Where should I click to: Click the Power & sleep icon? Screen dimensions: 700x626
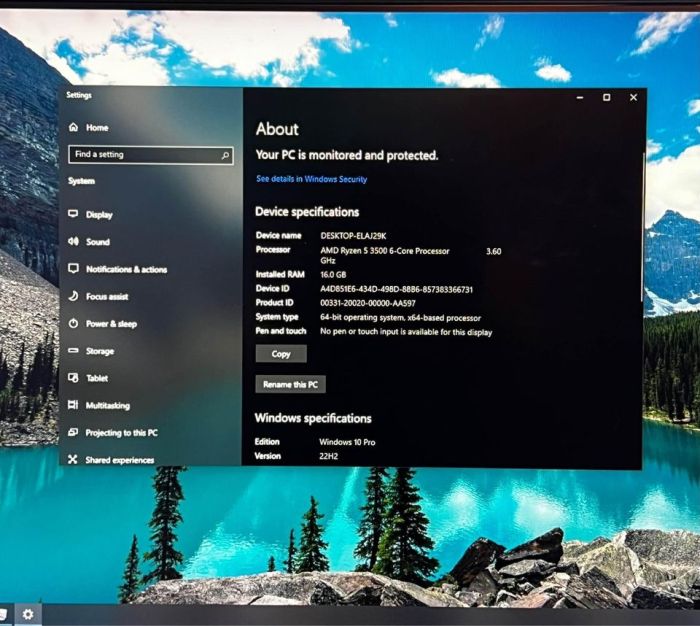pyautogui.click(x=73, y=323)
